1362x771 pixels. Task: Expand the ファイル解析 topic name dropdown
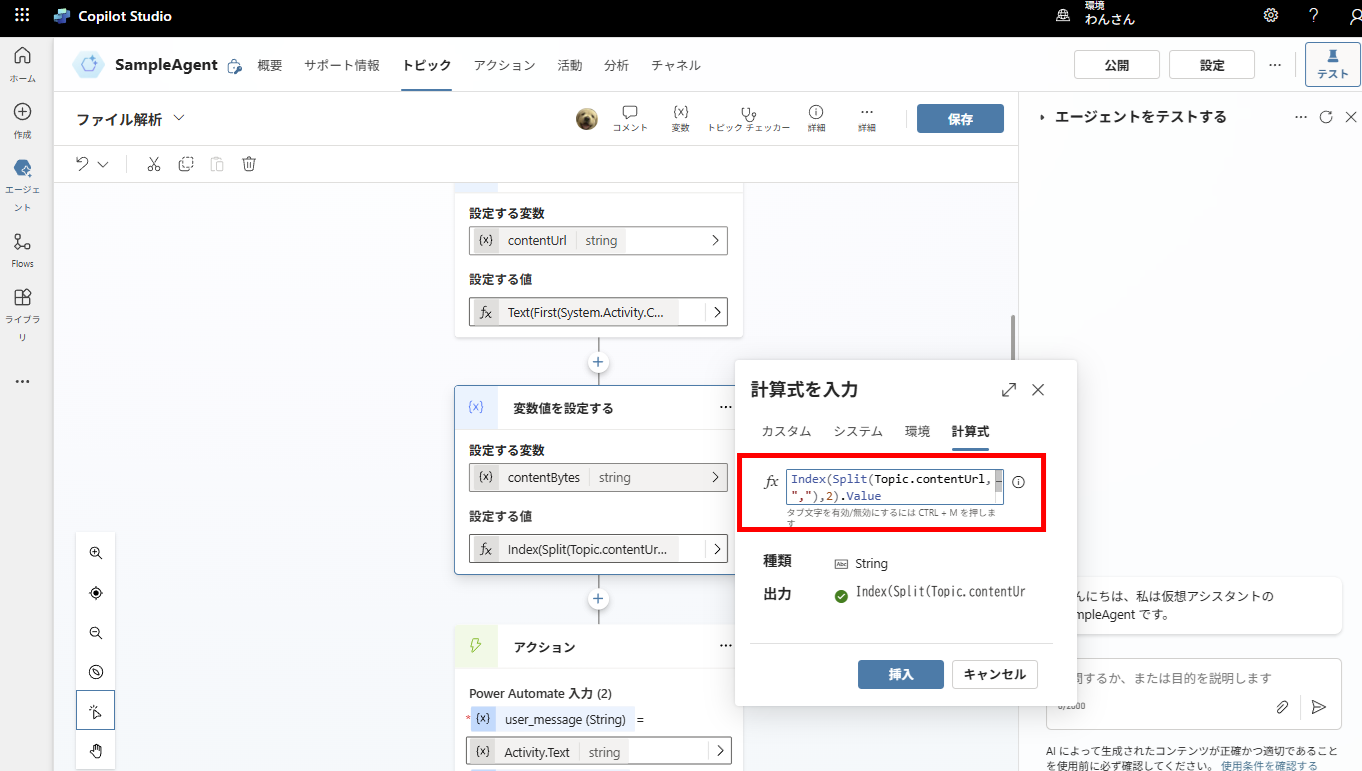[179, 116]
